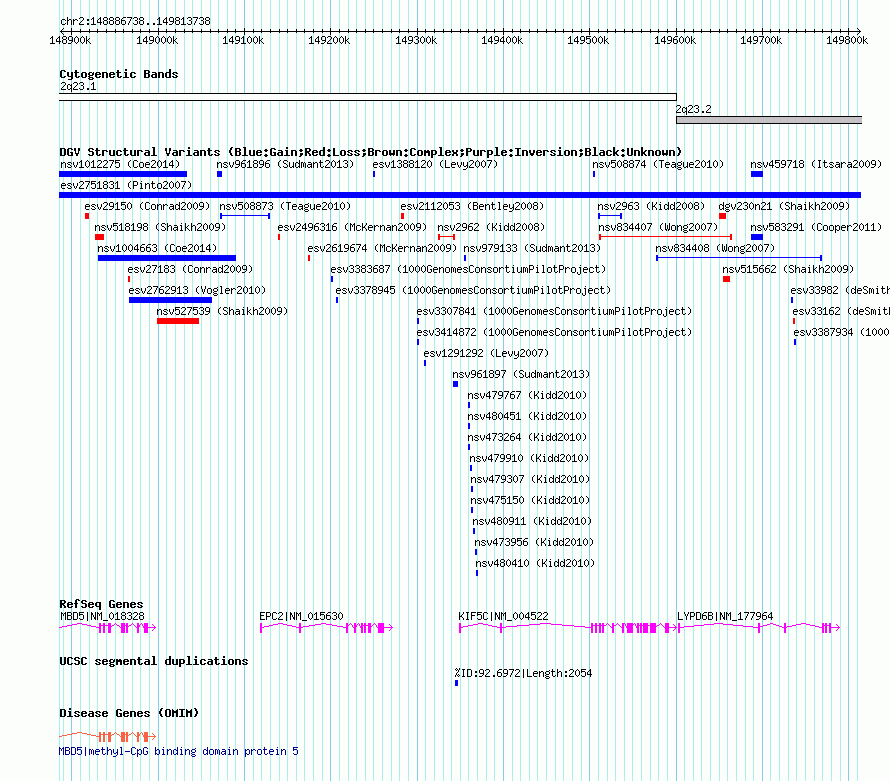The height and width of the screenshot is (781, 890).
Task: Click the segmental duplication marker %ID:92.6972
Action: coord(456,683)
